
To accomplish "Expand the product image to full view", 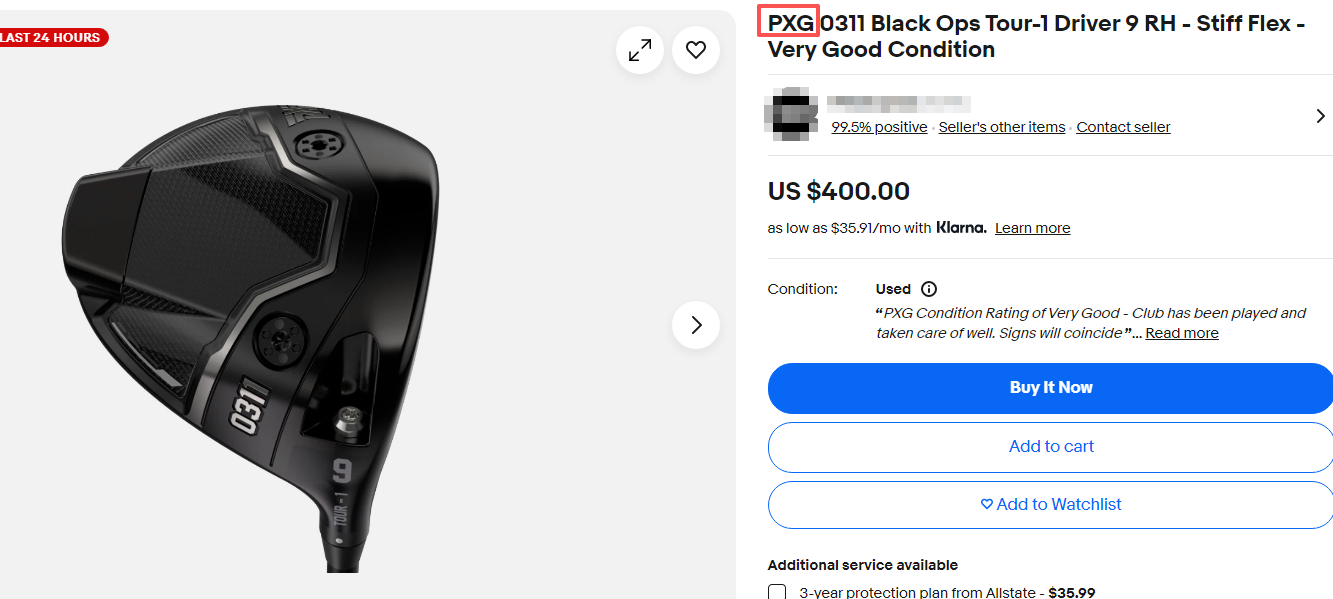I will [x=640, y=50].
